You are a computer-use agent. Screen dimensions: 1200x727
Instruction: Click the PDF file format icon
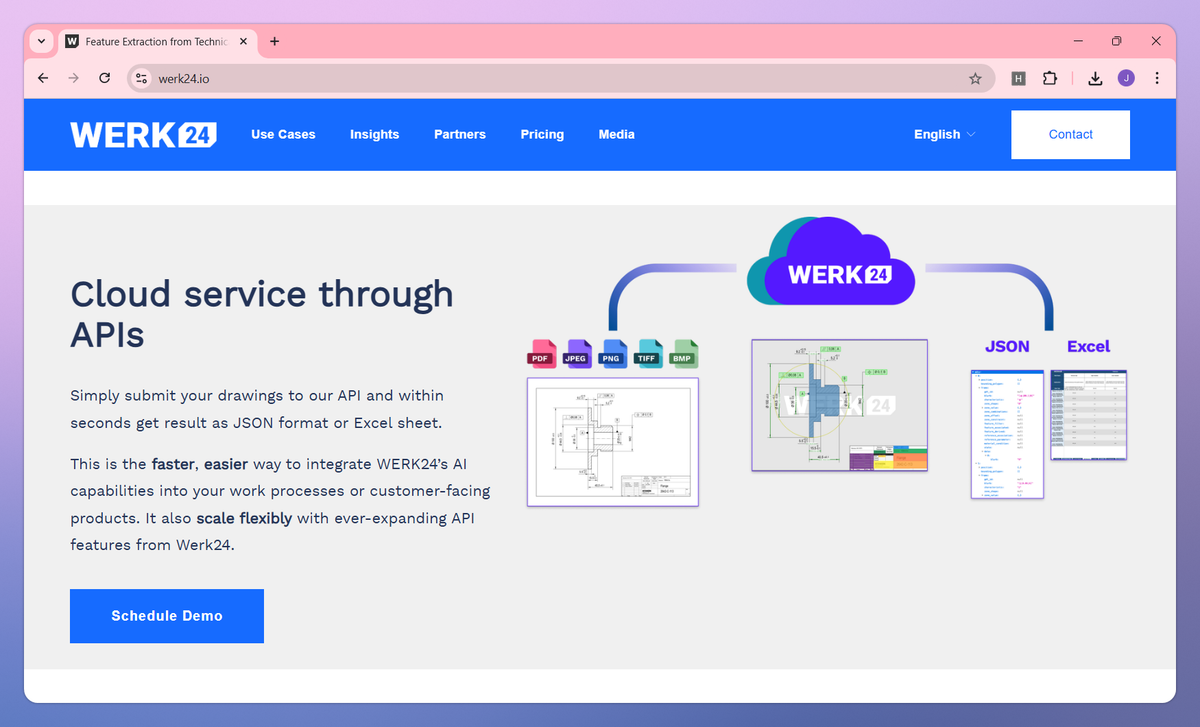pos(541,354)
